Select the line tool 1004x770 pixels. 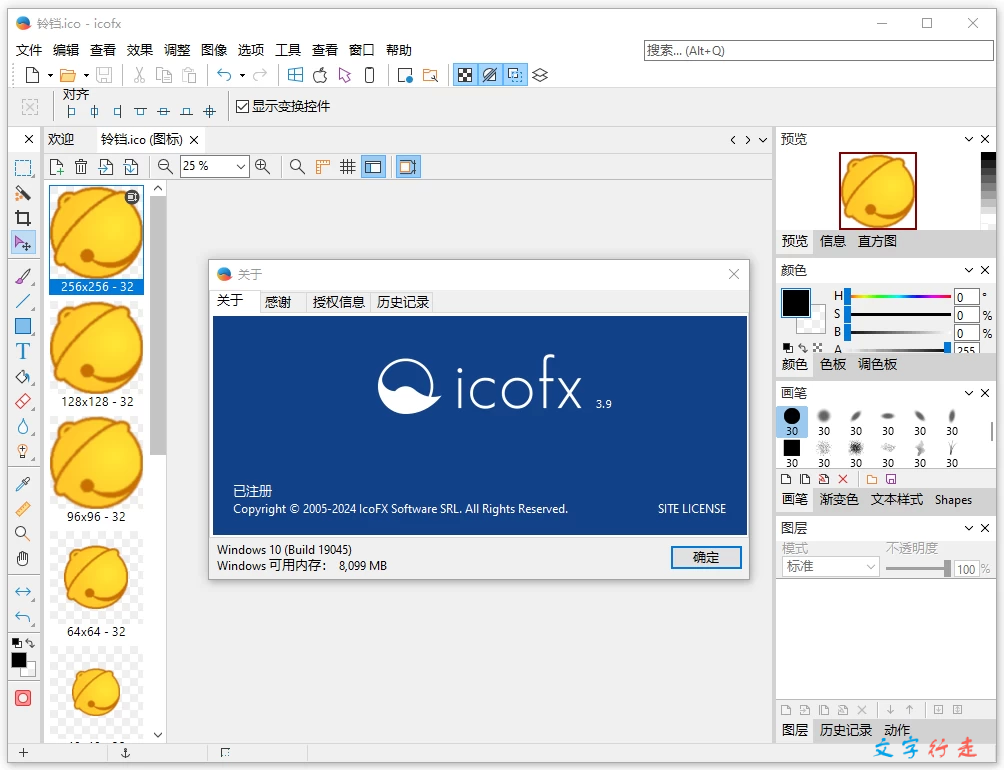pyautogui.click(x=23, y=301)
